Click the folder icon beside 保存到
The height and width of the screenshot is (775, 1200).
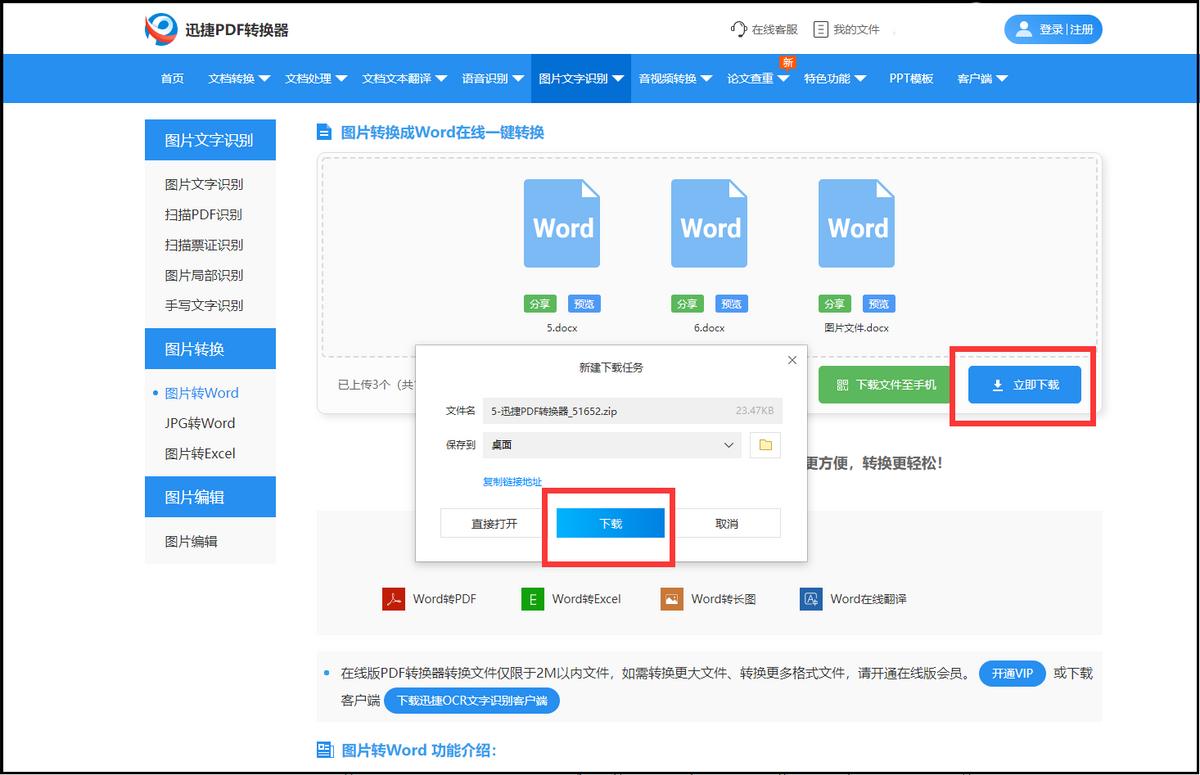click(765, 444)
